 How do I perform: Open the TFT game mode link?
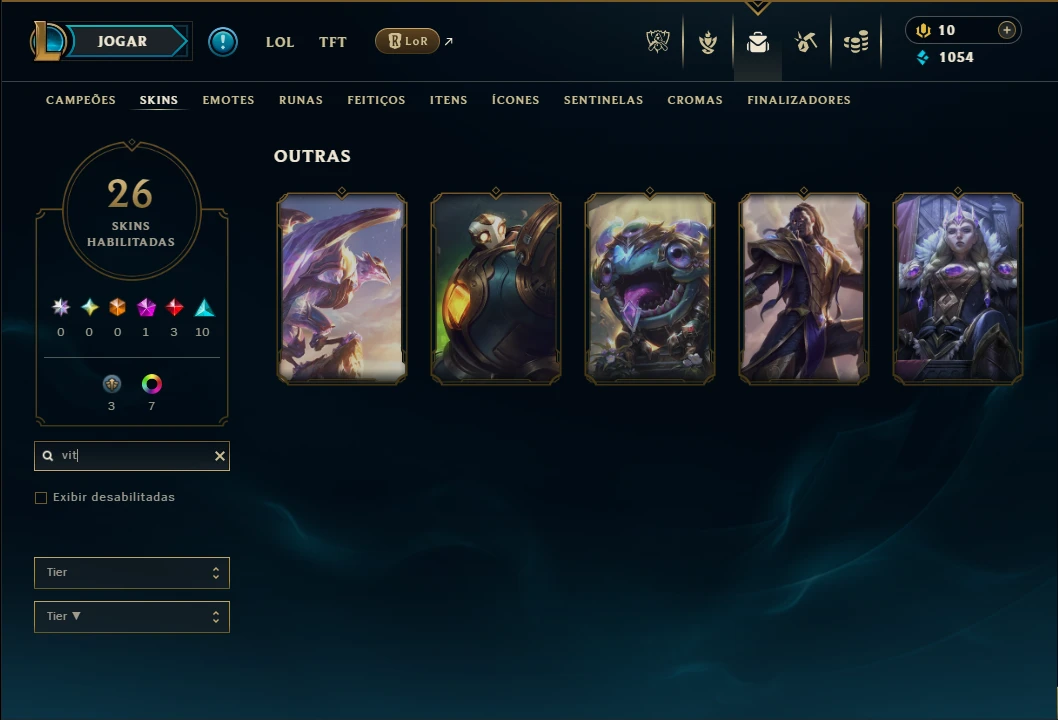click(x=333, y=42)
